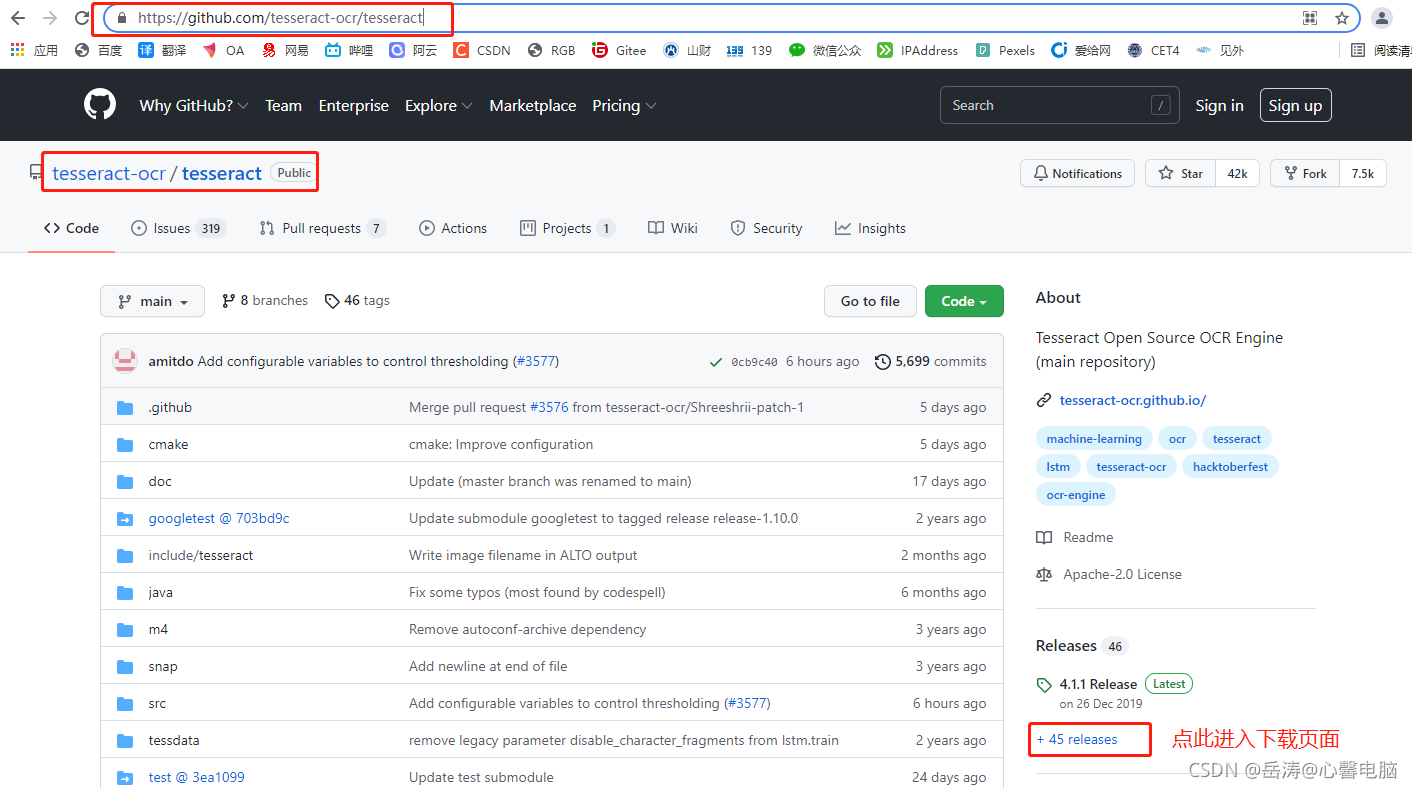Screen dimensions: 1412x788
Task: Expand the Pricing dropdown
Action: tap(624, 105)
